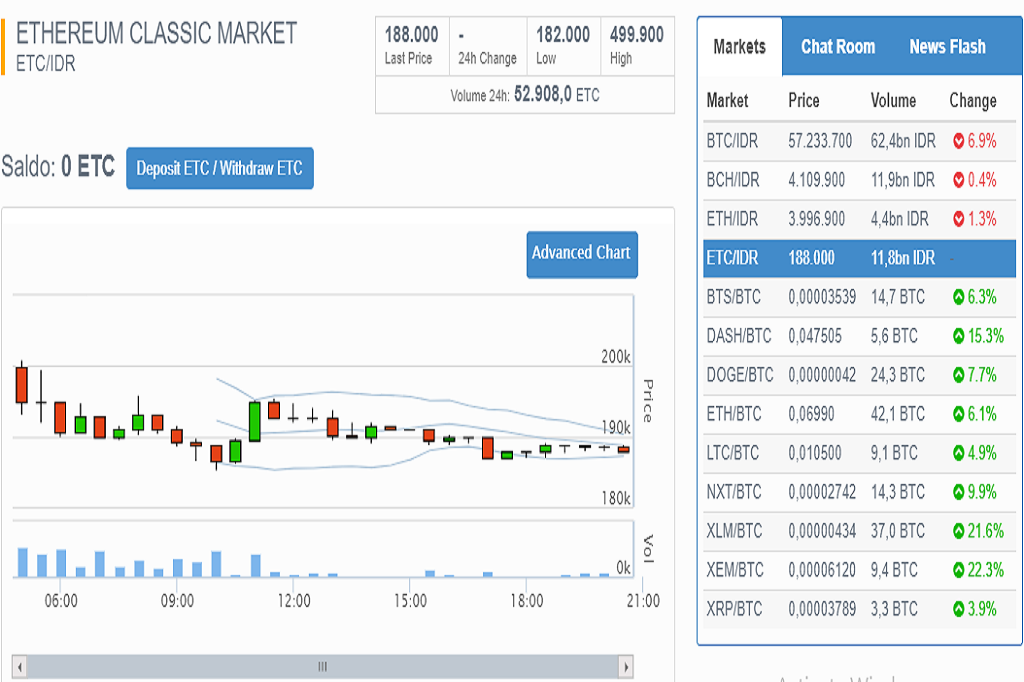1024x682 pixels.
Task: Click the 188.000 Last Price value
Action: coord(411,35)
